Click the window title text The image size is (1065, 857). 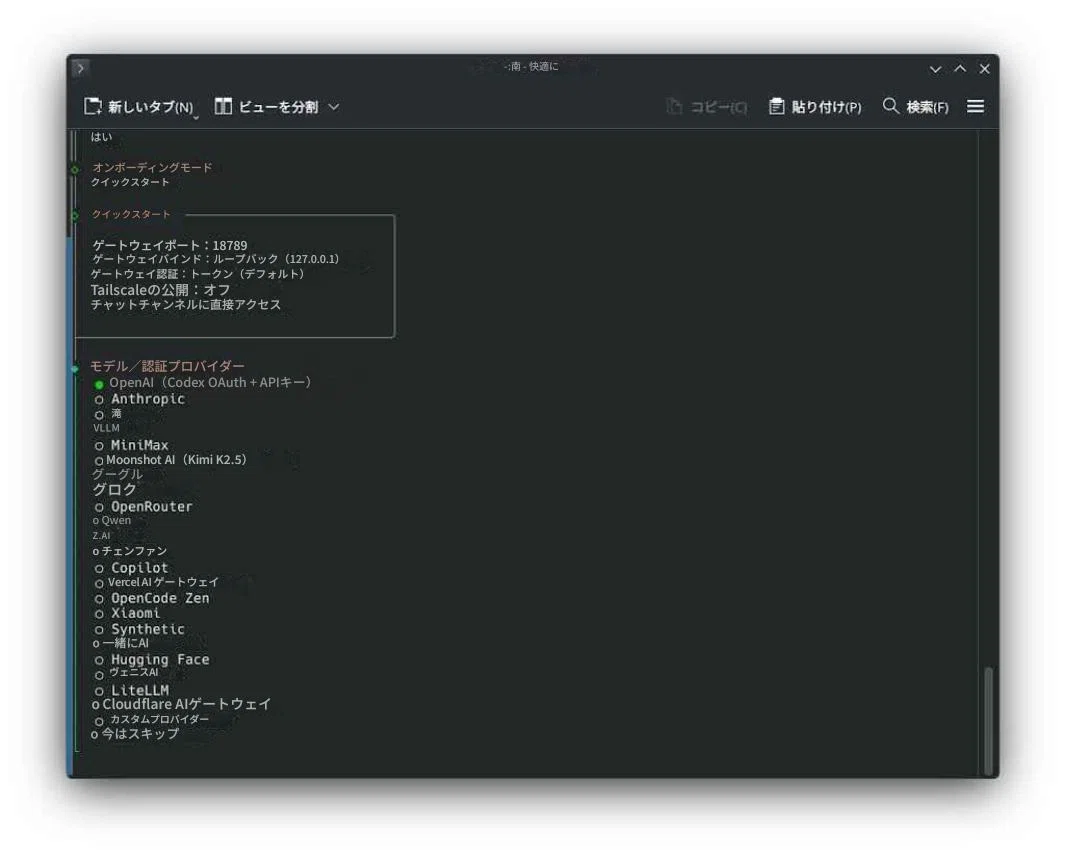click(x=531, y=67)
